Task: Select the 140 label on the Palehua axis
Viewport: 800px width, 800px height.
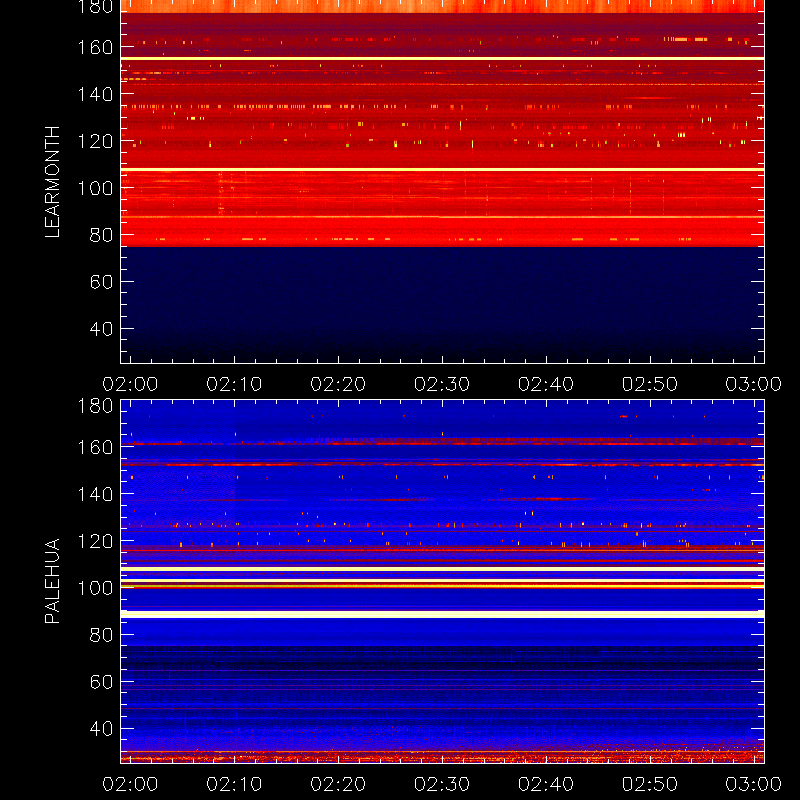Action: [x=95, y=494]
